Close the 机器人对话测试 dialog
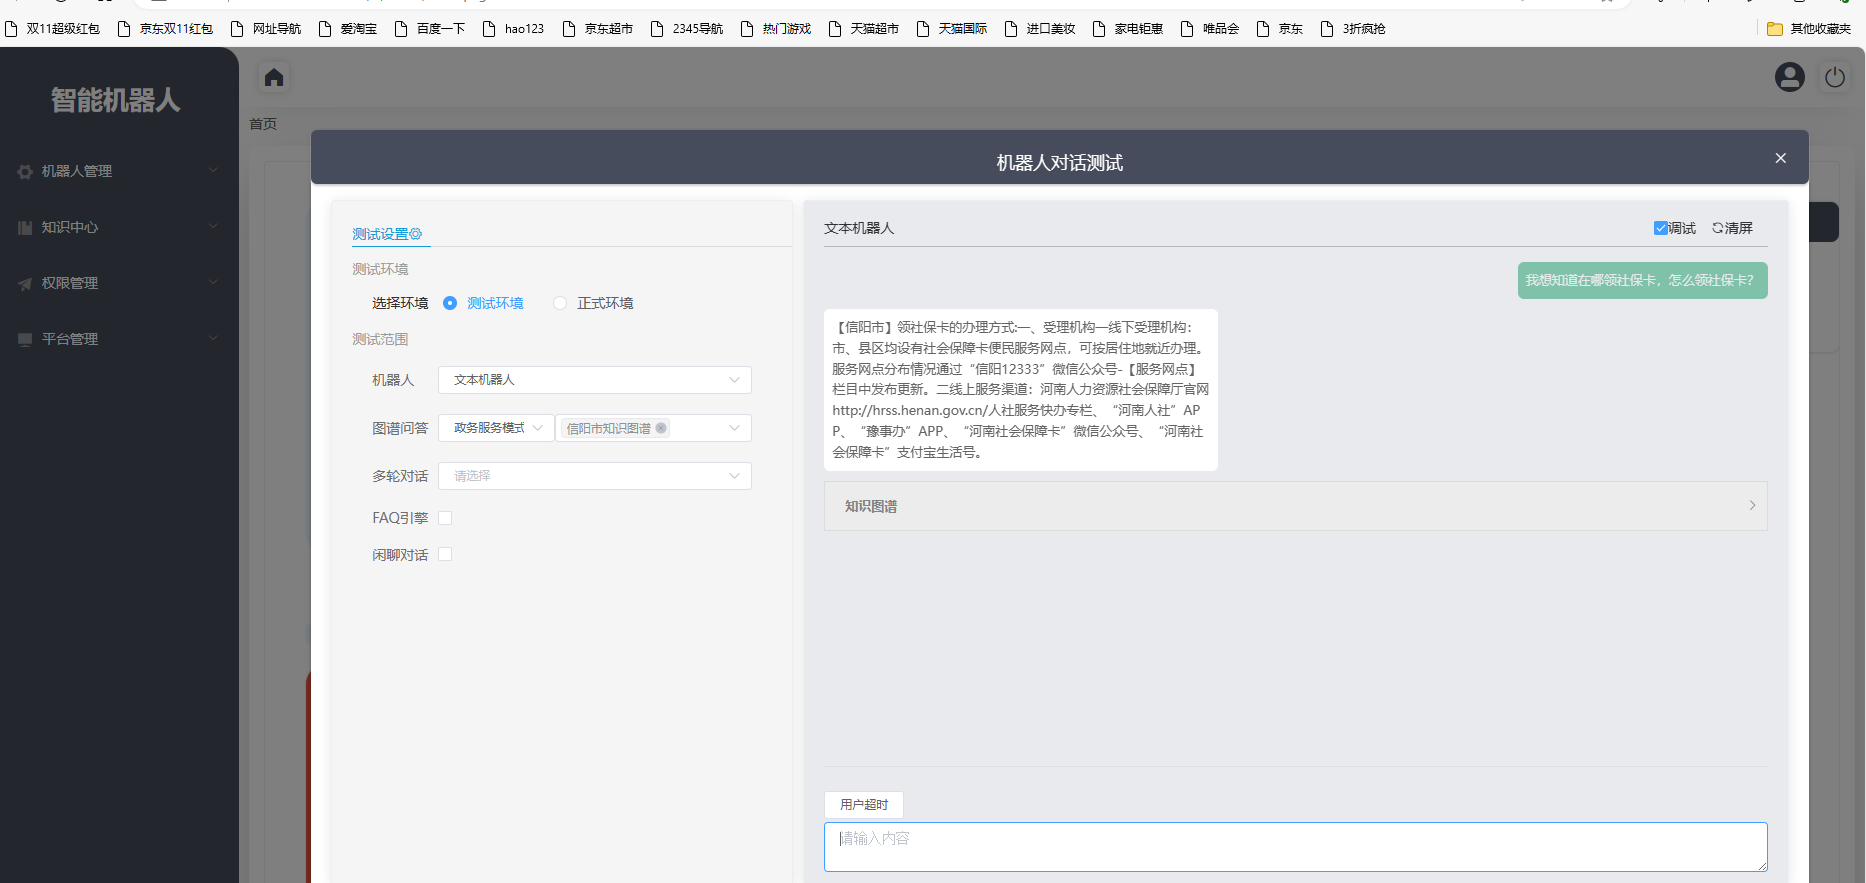 1781,158
